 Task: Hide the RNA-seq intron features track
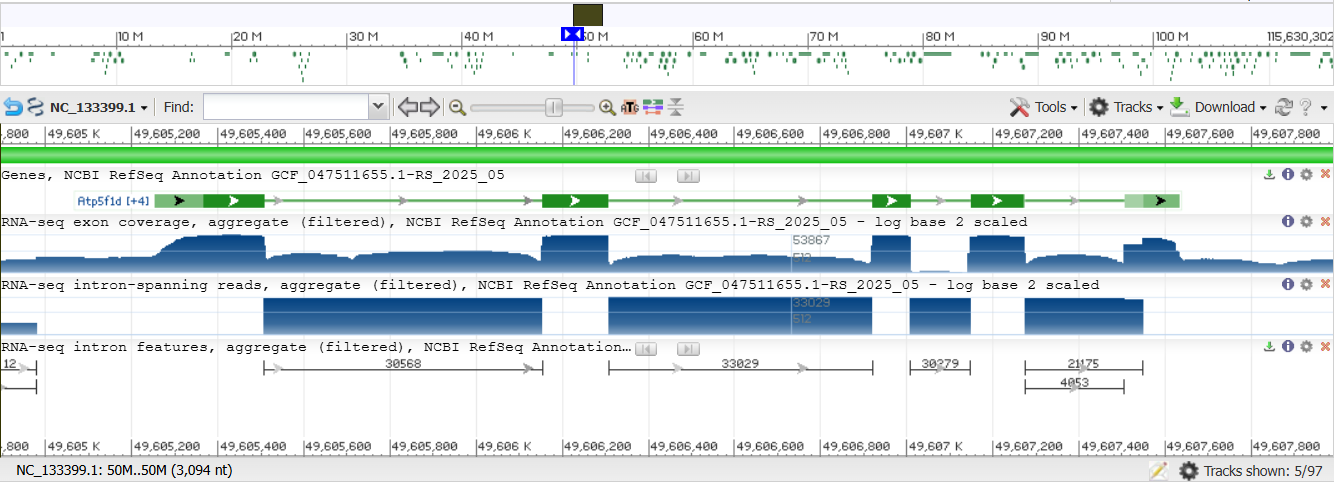click(1325, 347)
